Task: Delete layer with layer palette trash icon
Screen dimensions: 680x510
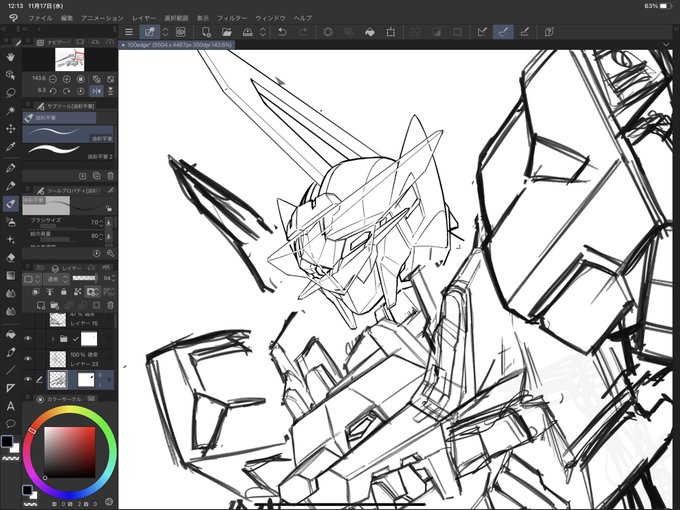Action: (110, 305)
